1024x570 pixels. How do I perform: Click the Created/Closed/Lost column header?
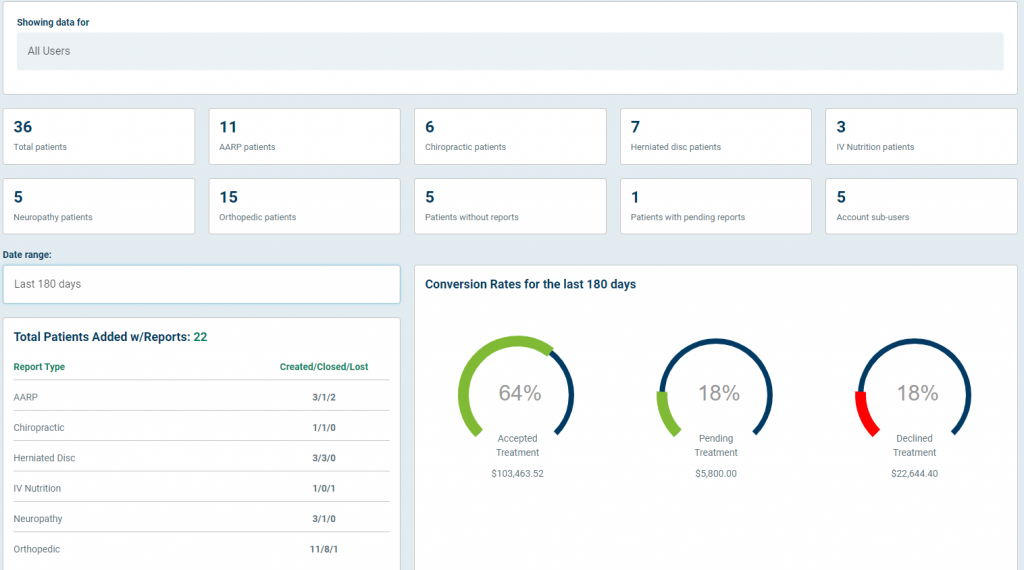[x=324, y=367]
